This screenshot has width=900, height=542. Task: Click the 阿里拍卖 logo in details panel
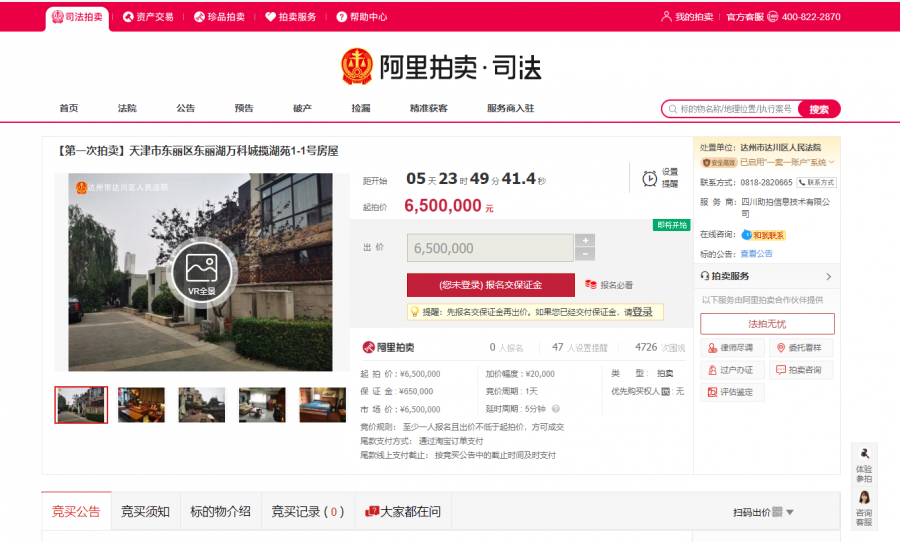pyautogui.click(x=389, y=347)
